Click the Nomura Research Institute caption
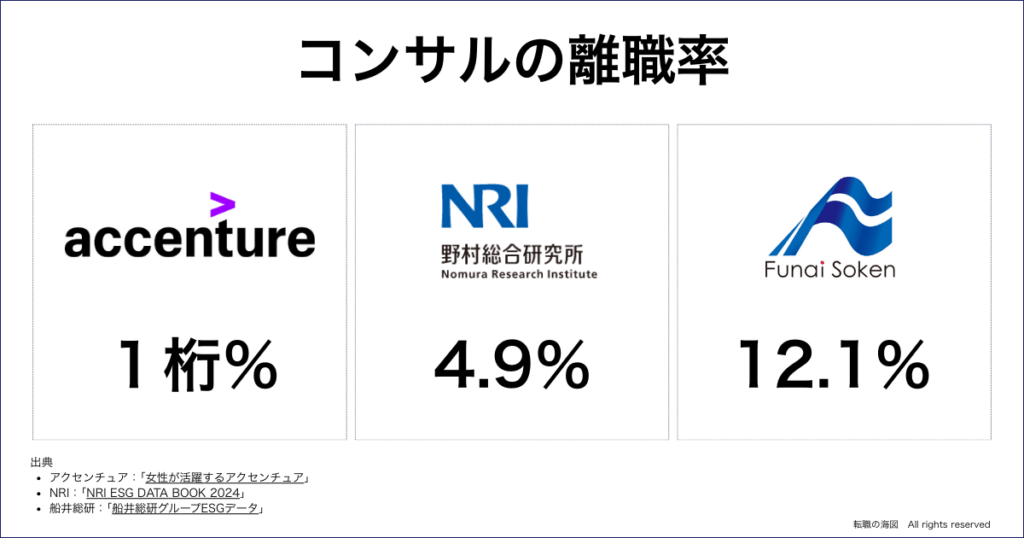Image resolution: width=1024 pixels, height=538 pixels. pyautogui.click(x=519, y=274)
